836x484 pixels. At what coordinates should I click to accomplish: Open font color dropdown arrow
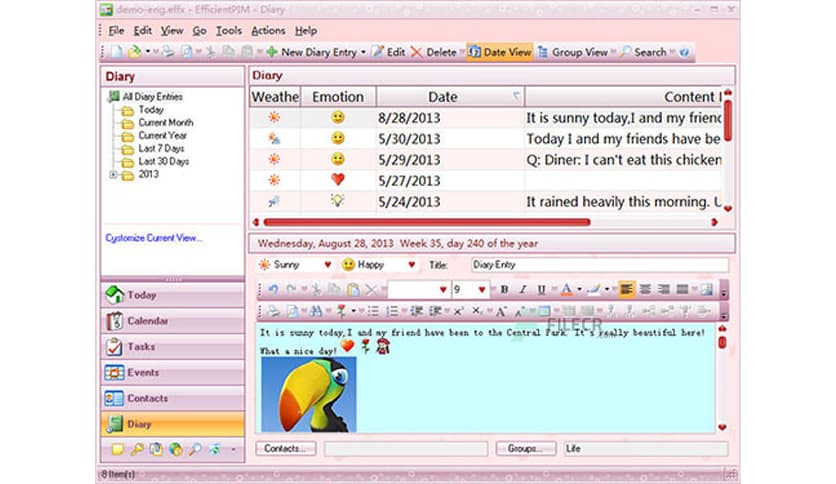point(579,289)
